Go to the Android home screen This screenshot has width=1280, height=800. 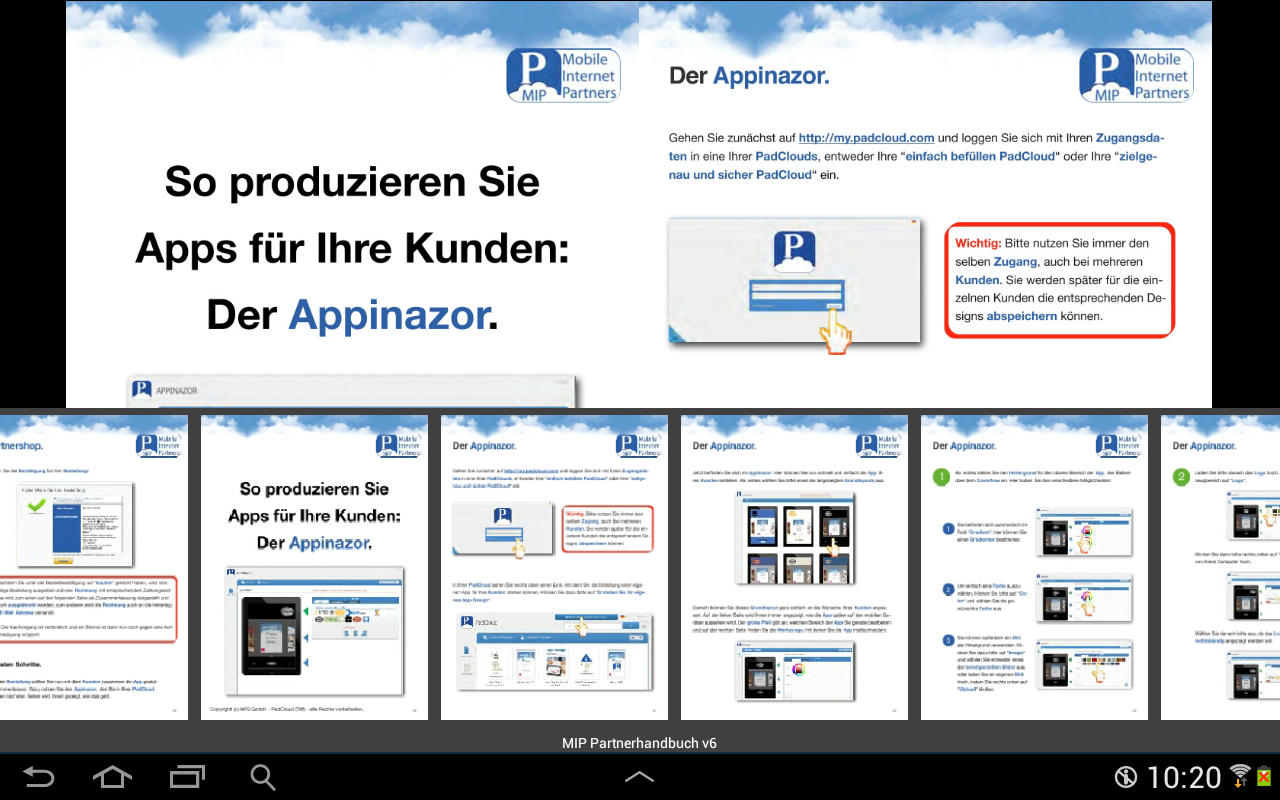[x=112, y=777]
